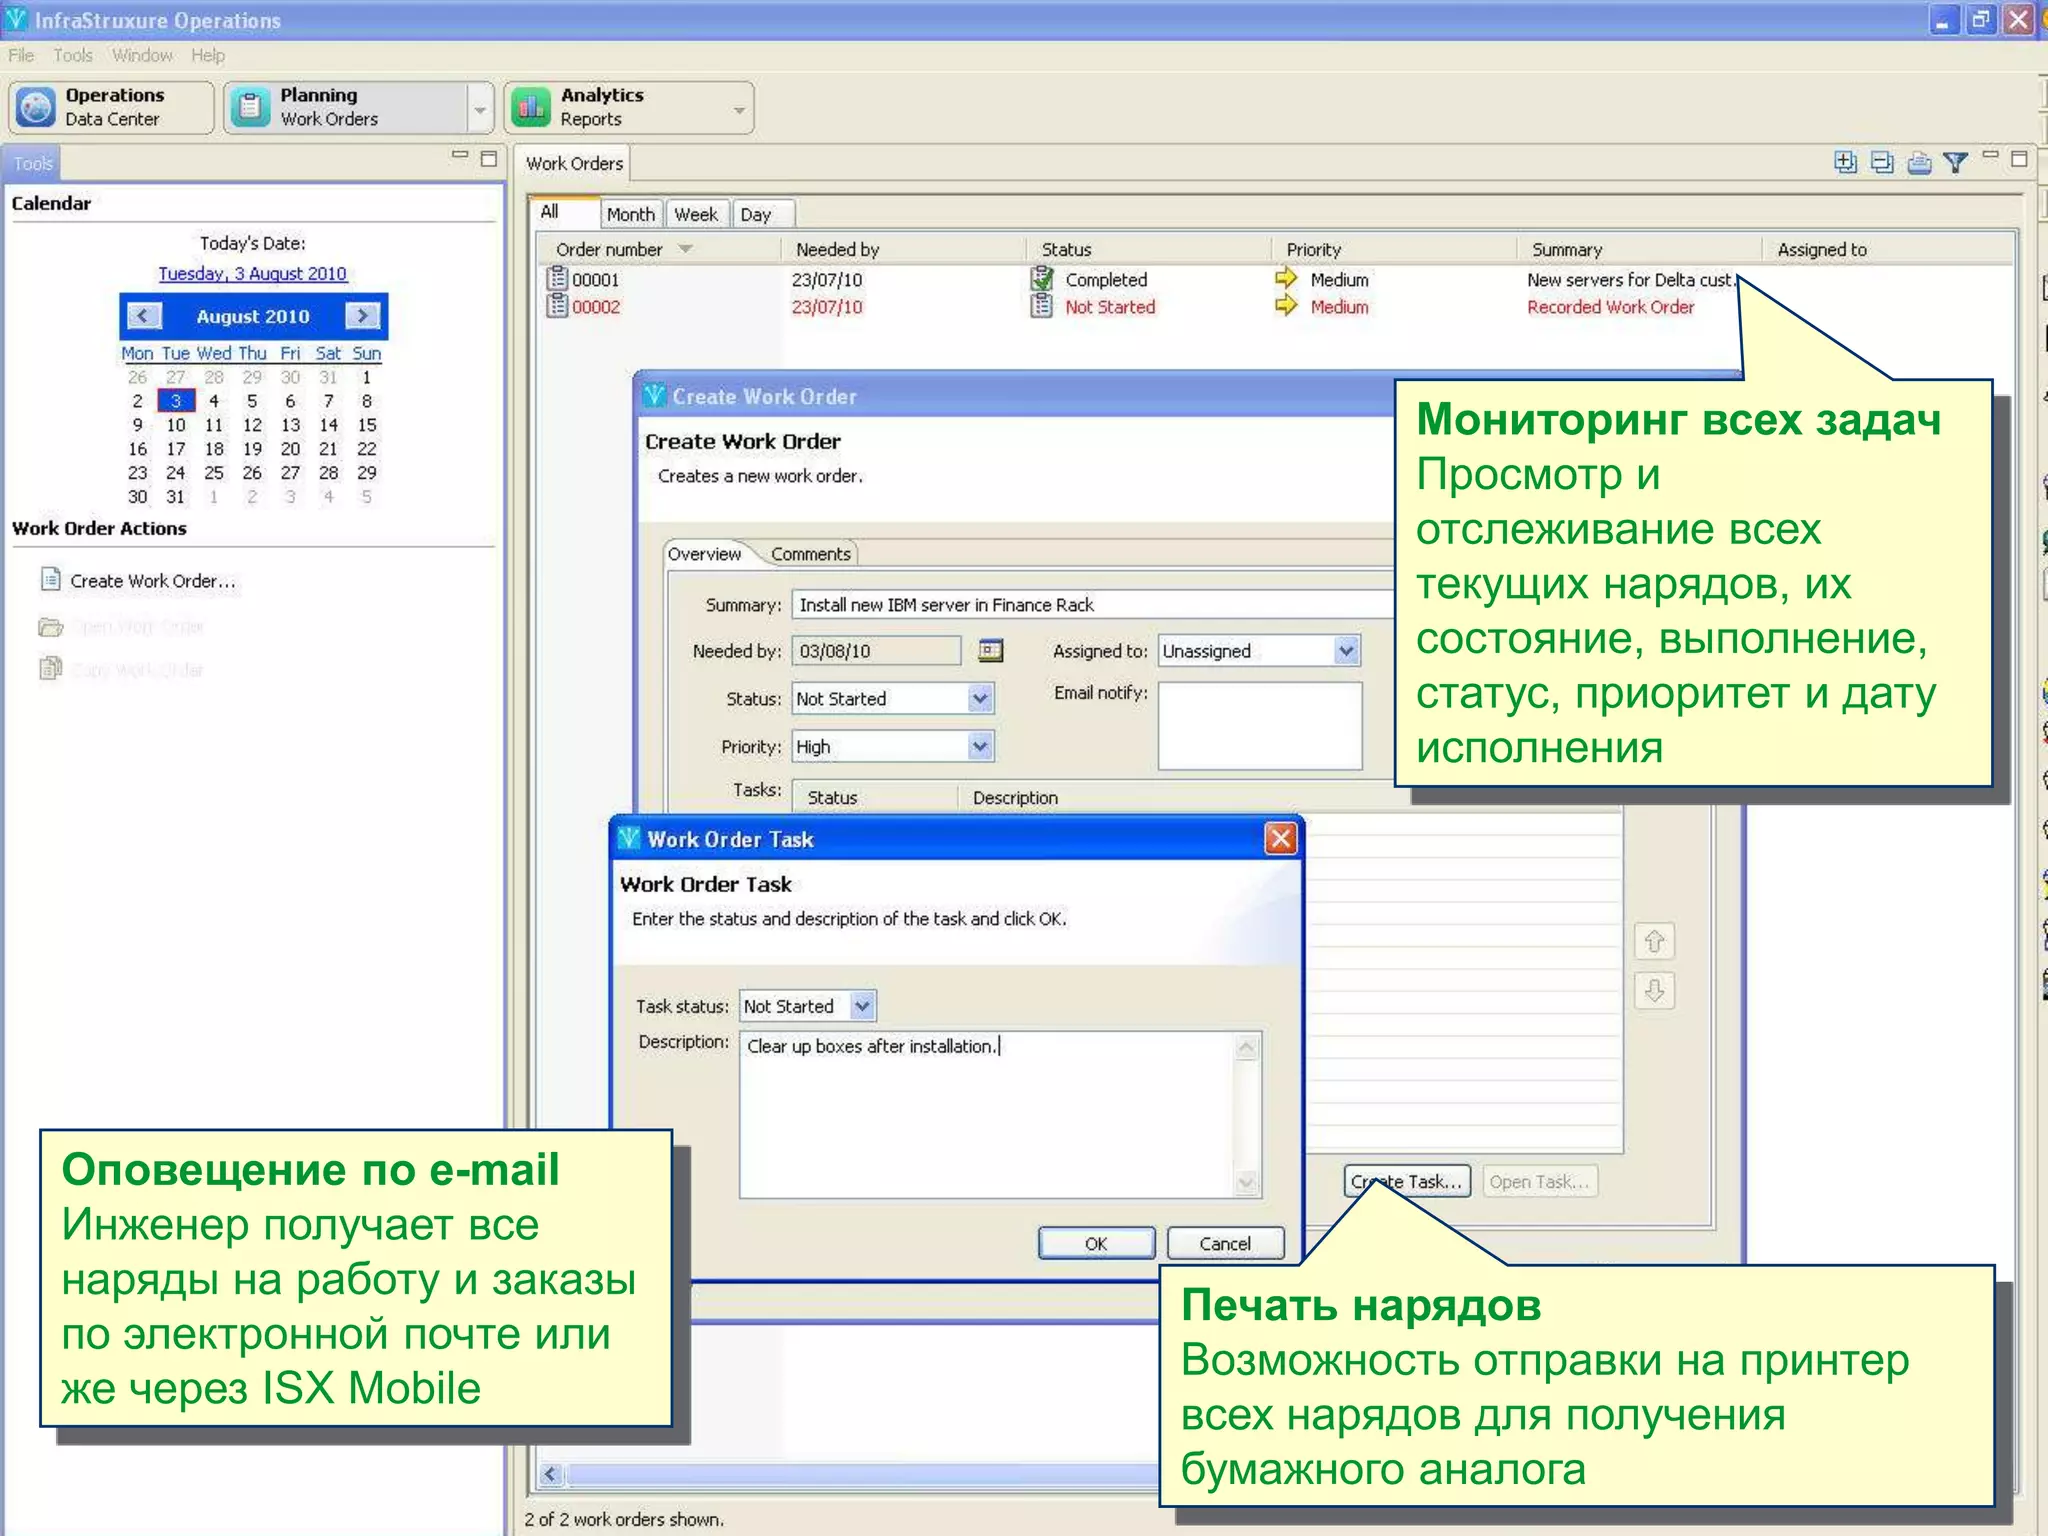The width and height of the screenshot is (2048, 1536).
Task: Click OK in Work Order Task dialog
Action: [x=1096, y=1243]
